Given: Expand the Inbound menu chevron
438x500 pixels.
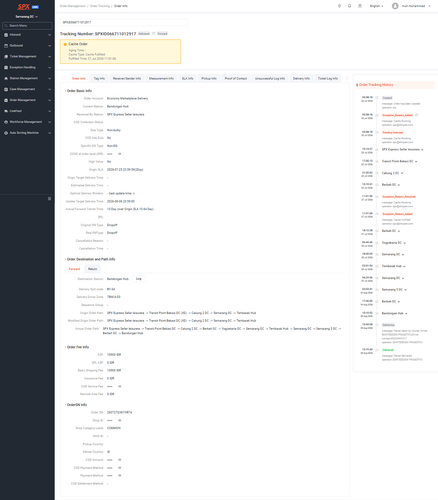Looking at the screenshot, I should 49,35.
